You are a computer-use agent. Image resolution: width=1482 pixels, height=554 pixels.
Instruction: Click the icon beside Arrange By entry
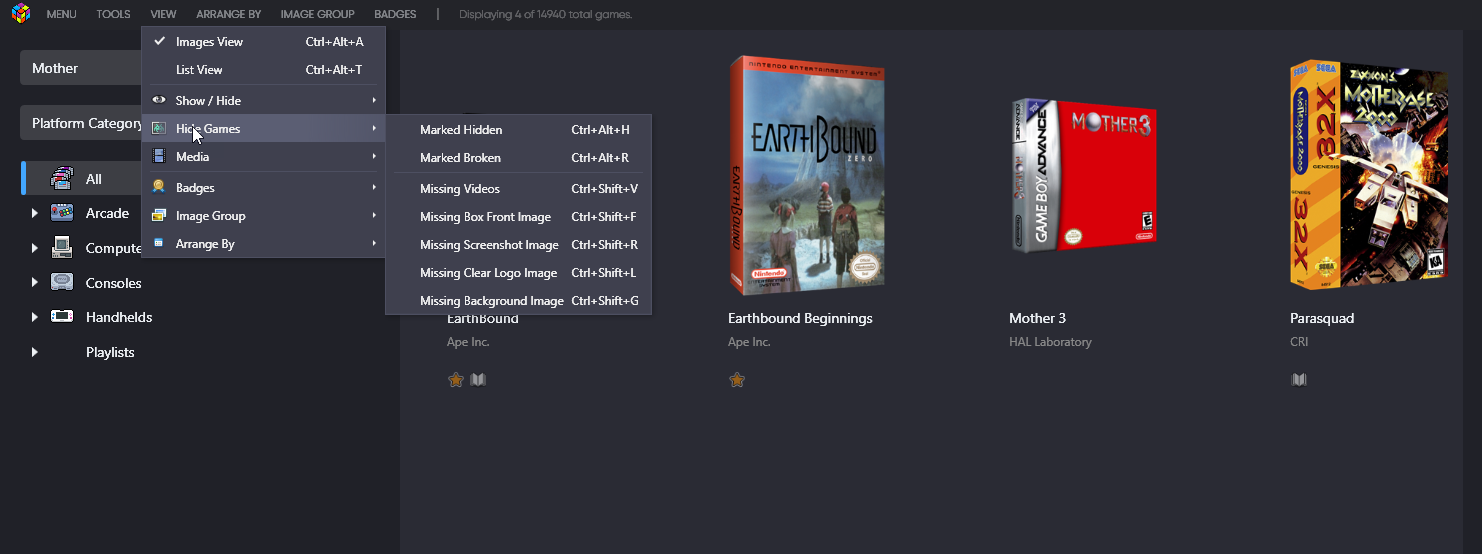point(158,243)
